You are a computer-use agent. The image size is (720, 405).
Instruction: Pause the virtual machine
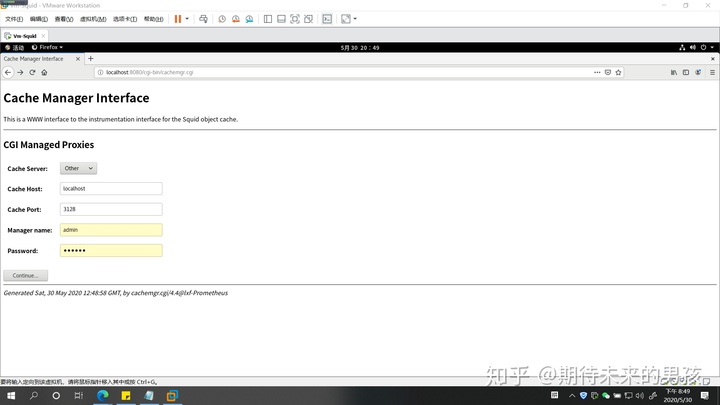coord(178,19)
